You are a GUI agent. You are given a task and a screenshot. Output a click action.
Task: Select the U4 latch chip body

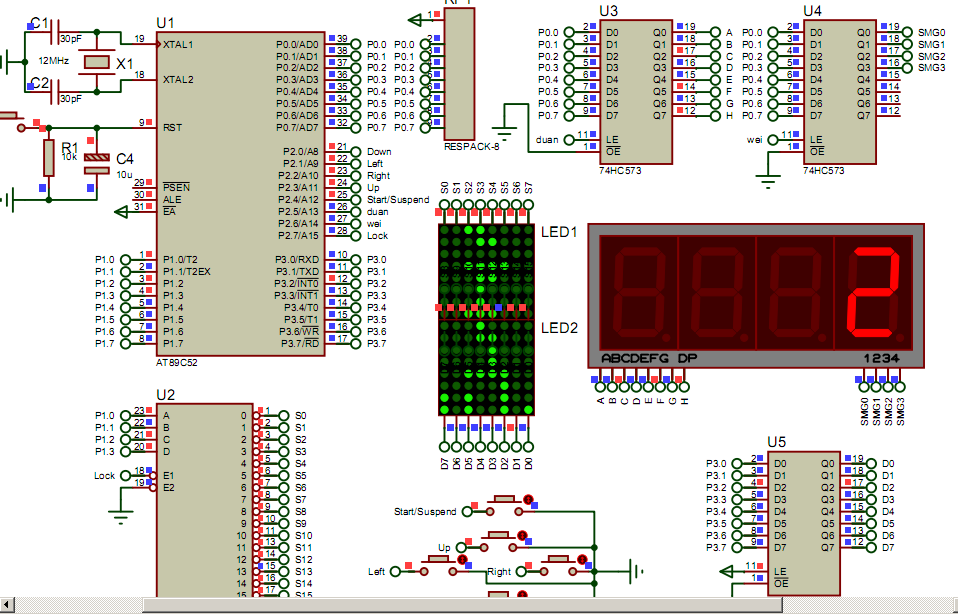click(840, 92)
